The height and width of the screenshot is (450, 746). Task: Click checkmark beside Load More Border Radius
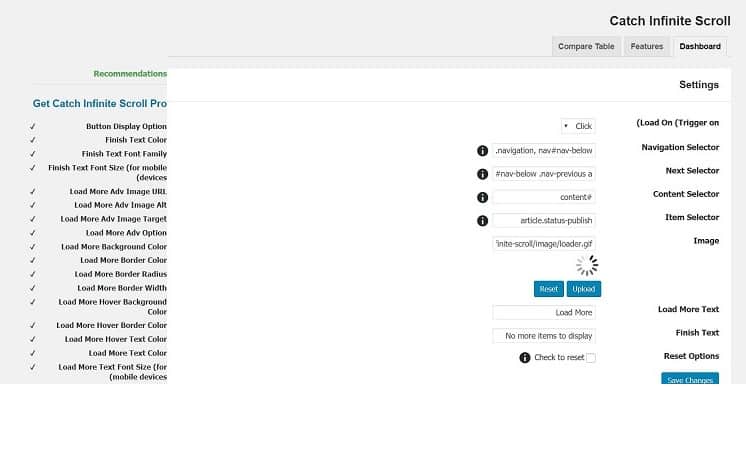click(32, 274)
